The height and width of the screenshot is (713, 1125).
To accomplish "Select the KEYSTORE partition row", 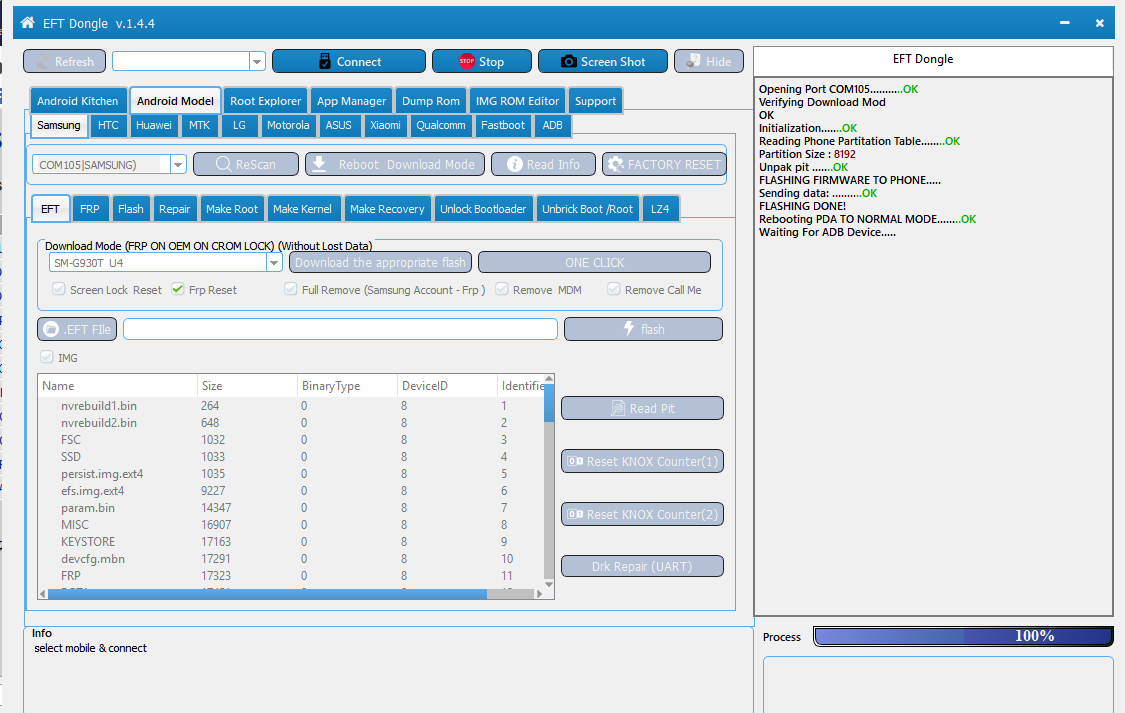I will coord(291,542).
